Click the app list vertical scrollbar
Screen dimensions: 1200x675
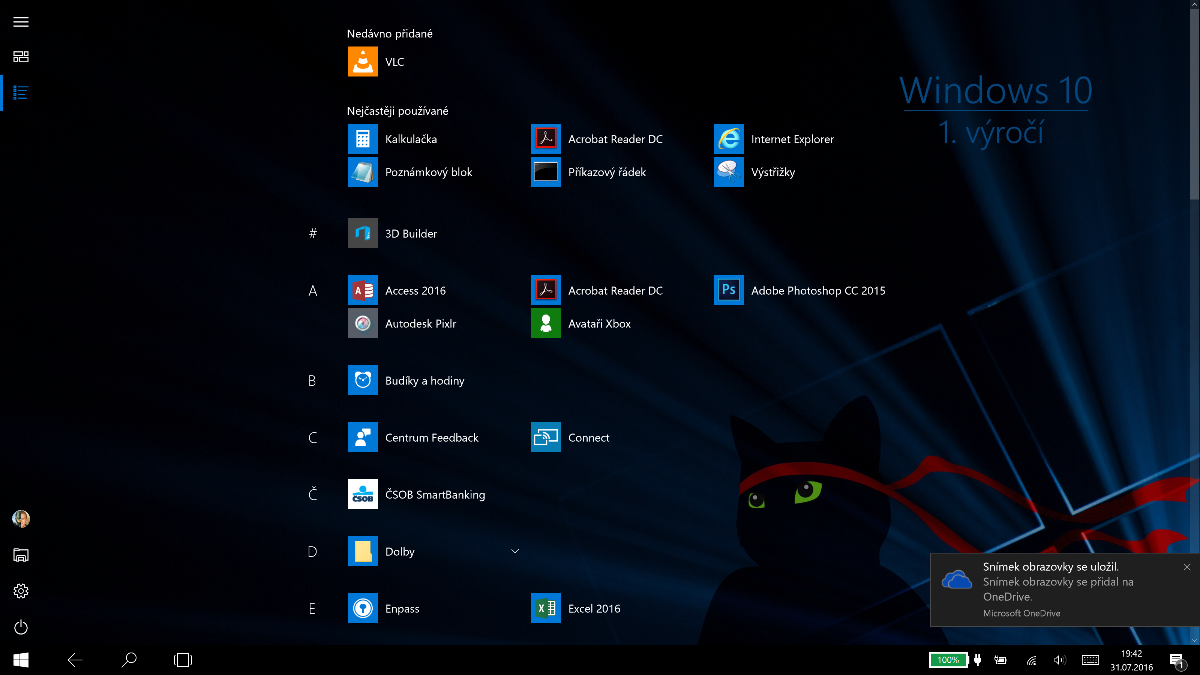(1194, 100)
